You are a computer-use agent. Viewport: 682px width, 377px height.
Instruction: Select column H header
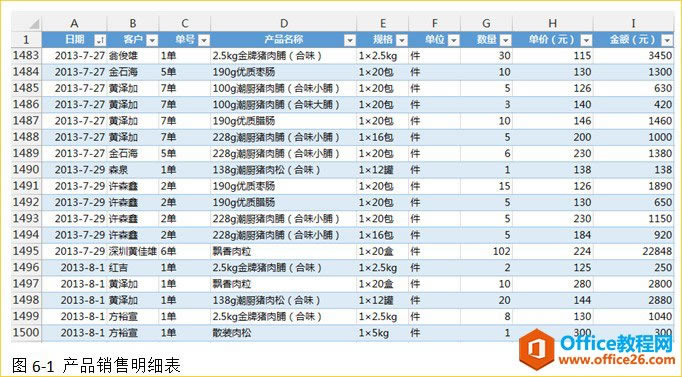tap(552, 23)
